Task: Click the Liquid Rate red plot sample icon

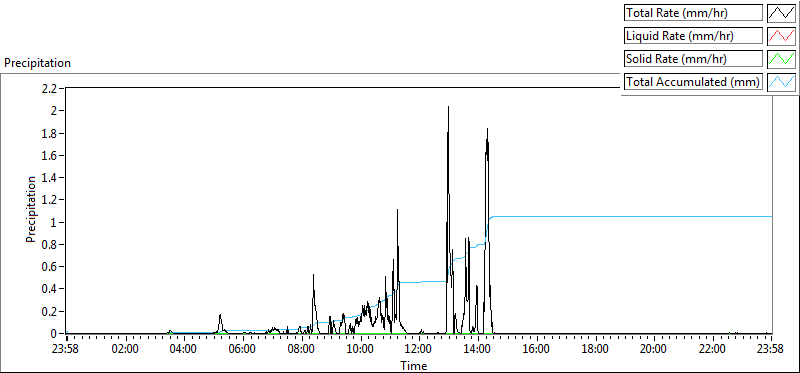Action: point(781,36)
